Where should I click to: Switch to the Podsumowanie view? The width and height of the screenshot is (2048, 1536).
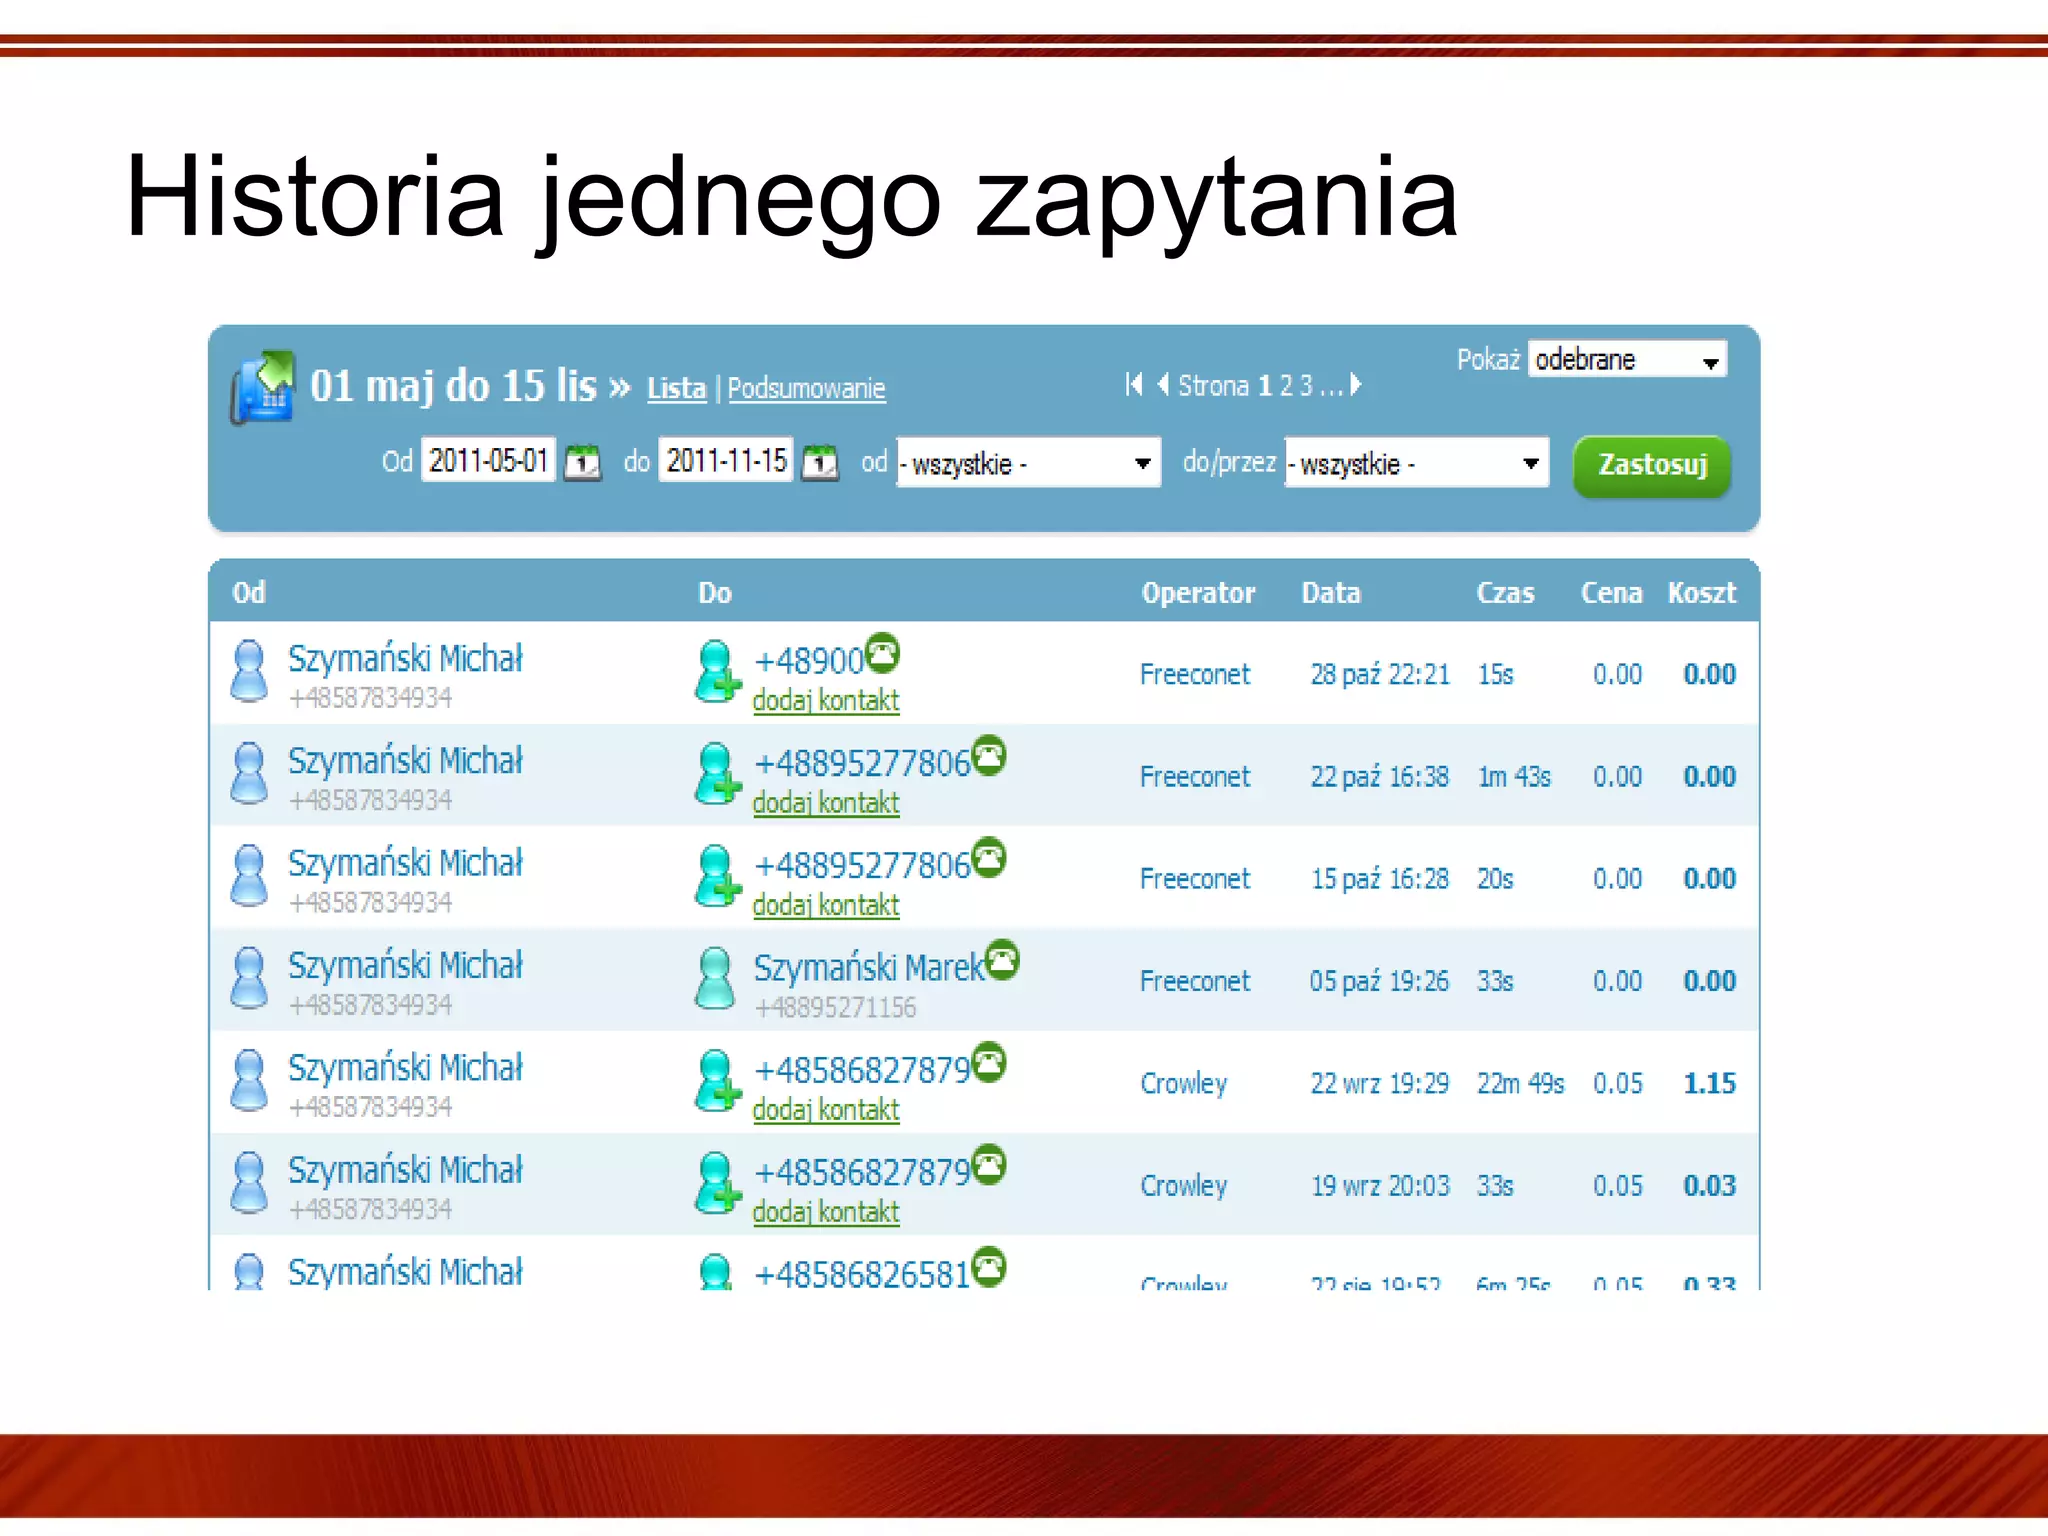(x=806, y=388)
